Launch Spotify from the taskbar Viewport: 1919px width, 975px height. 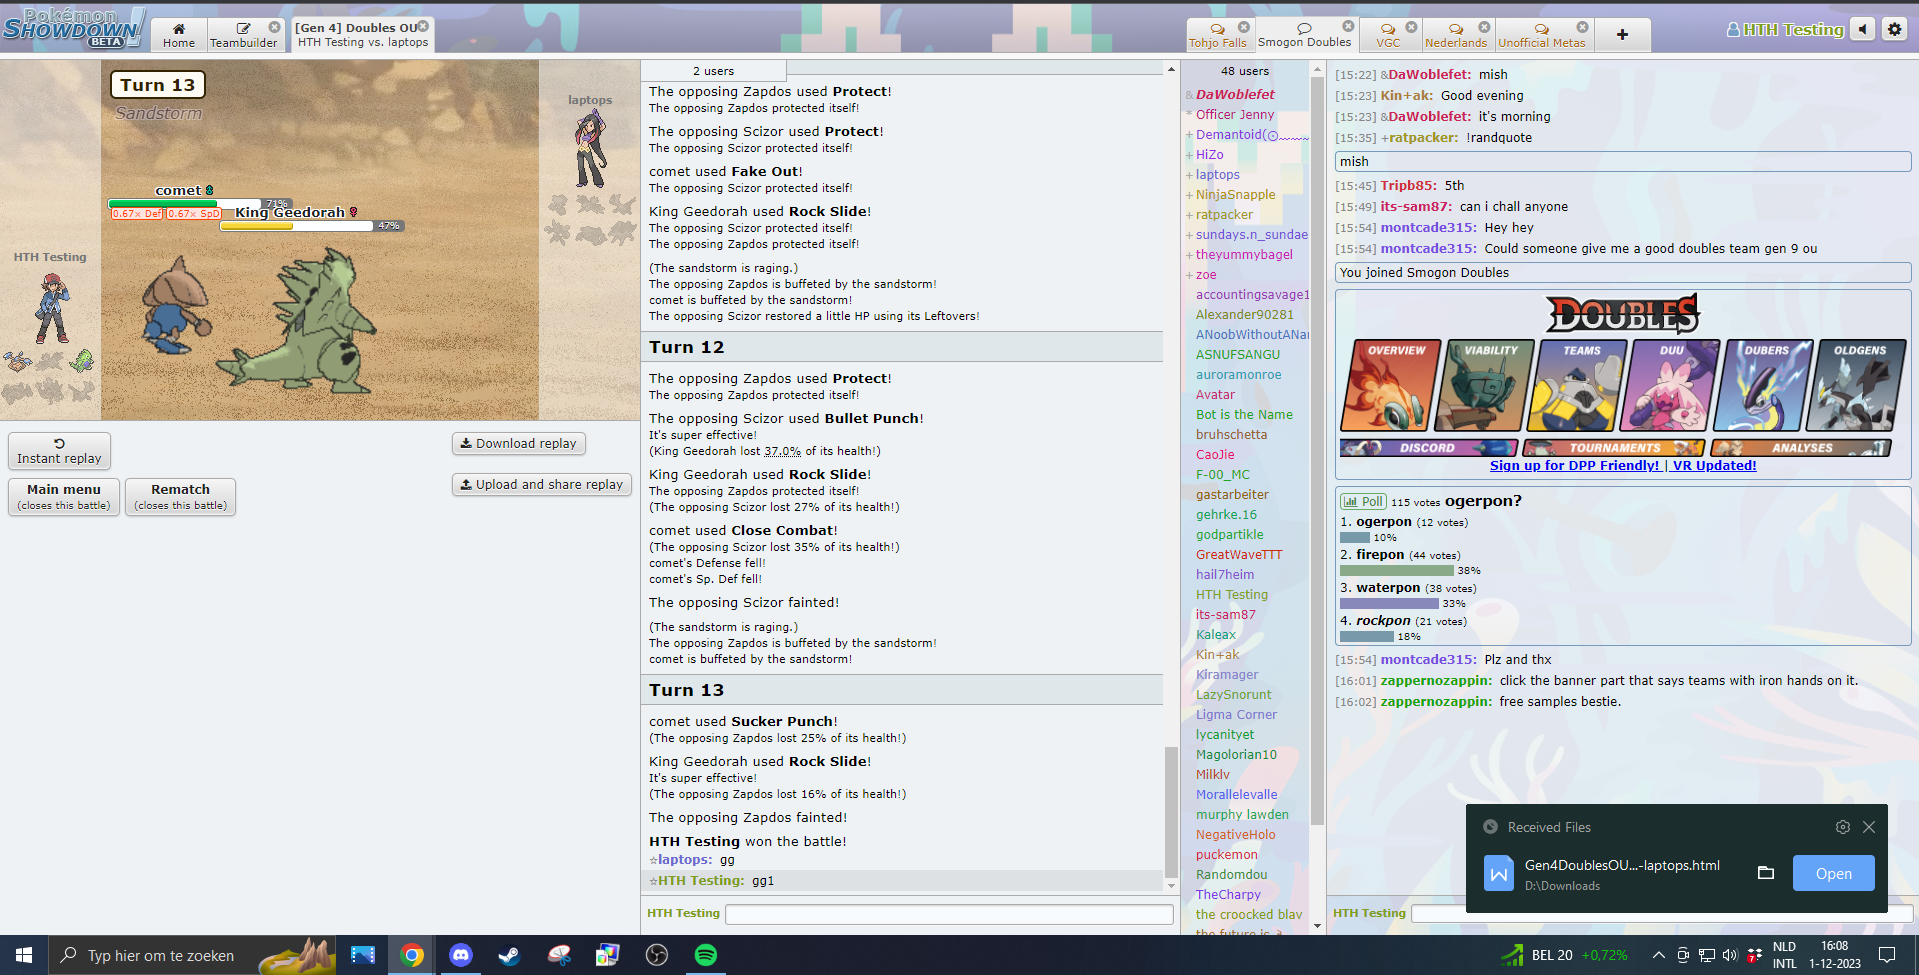pyautogui.click(x=706, y=955)
